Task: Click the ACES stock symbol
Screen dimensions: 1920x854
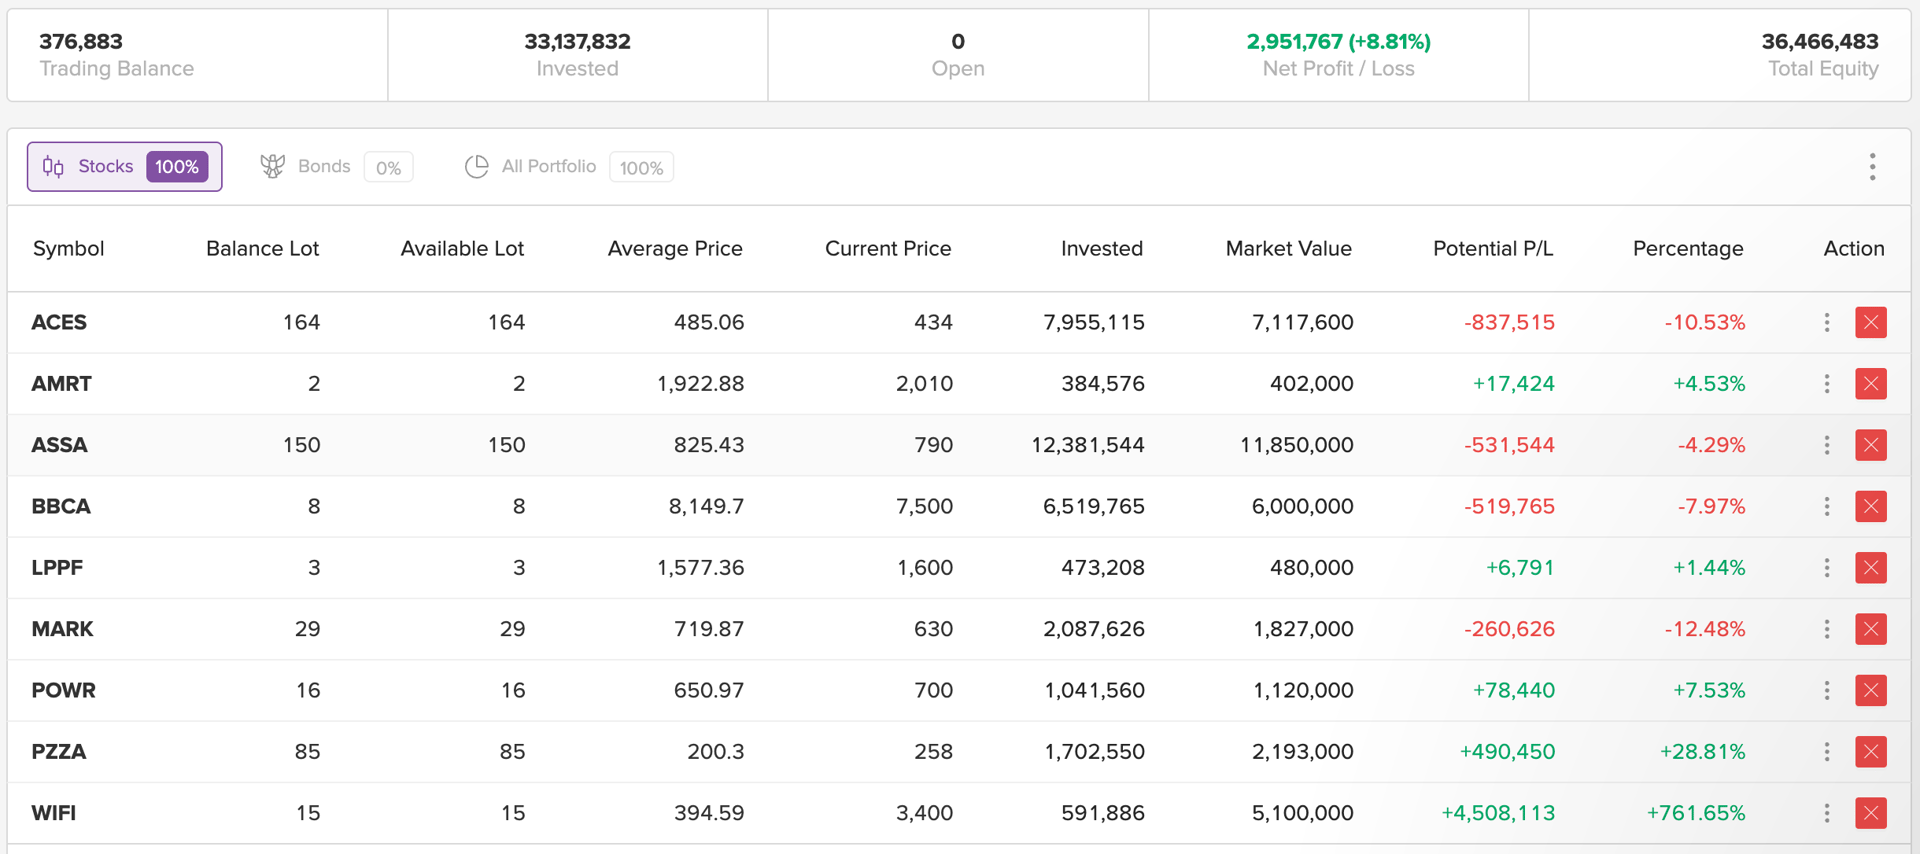Action: click(x=59, y=323)
